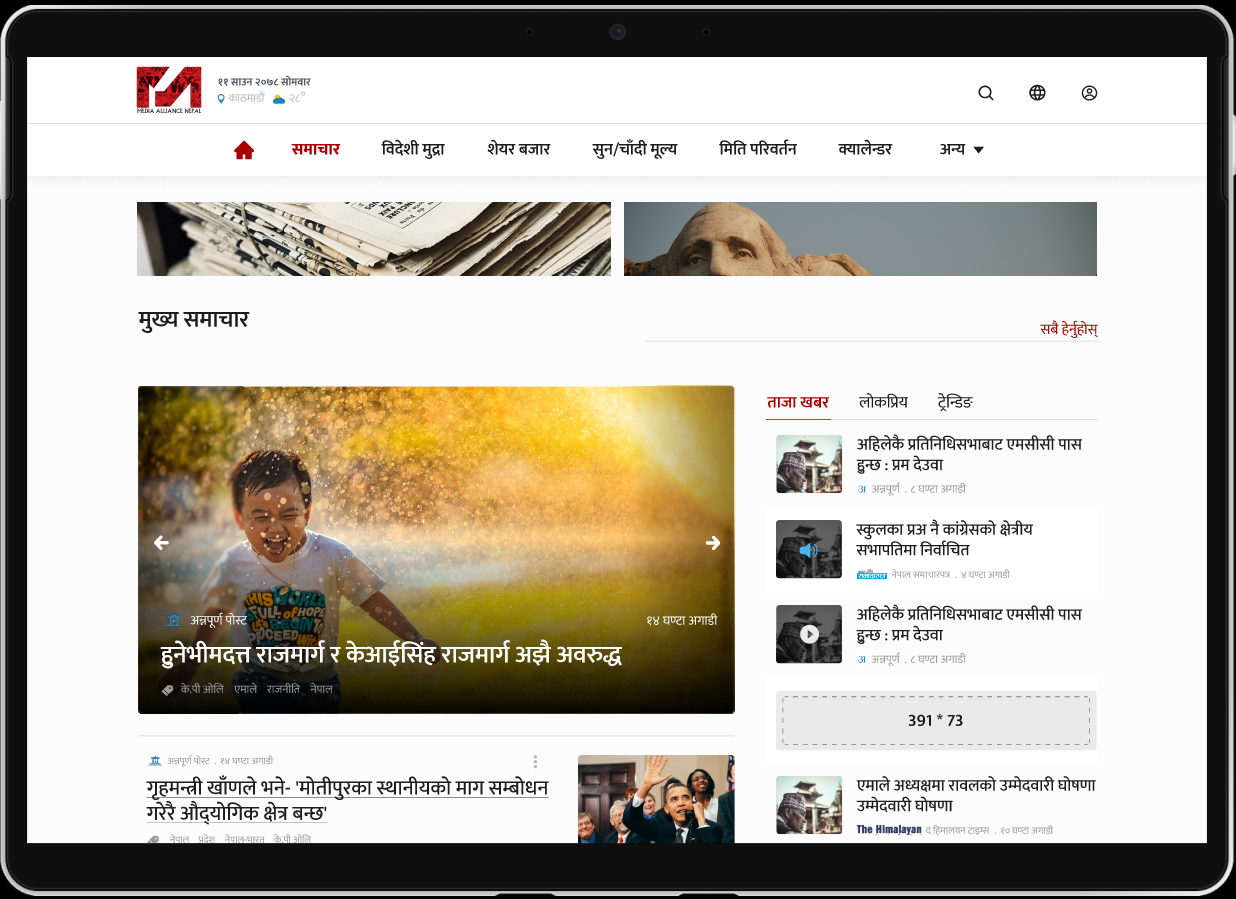Expand the अन्य dropdown menu

pyautogui.click(x=961, y=149)
